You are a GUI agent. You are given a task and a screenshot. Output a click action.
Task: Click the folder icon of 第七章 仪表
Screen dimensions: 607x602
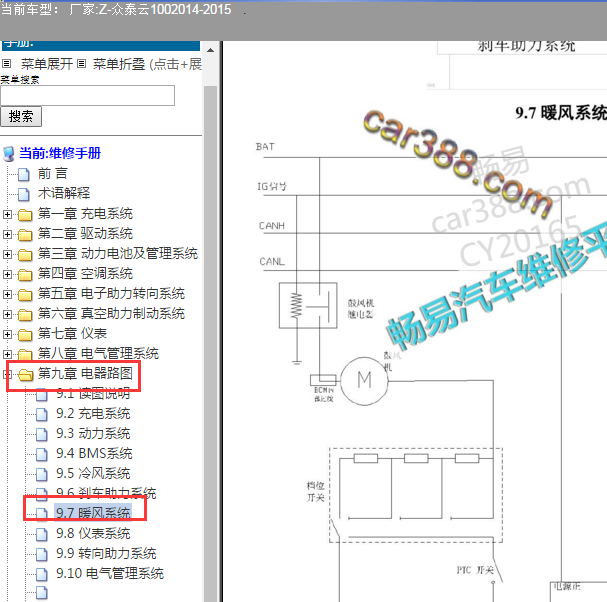(25, 334)
